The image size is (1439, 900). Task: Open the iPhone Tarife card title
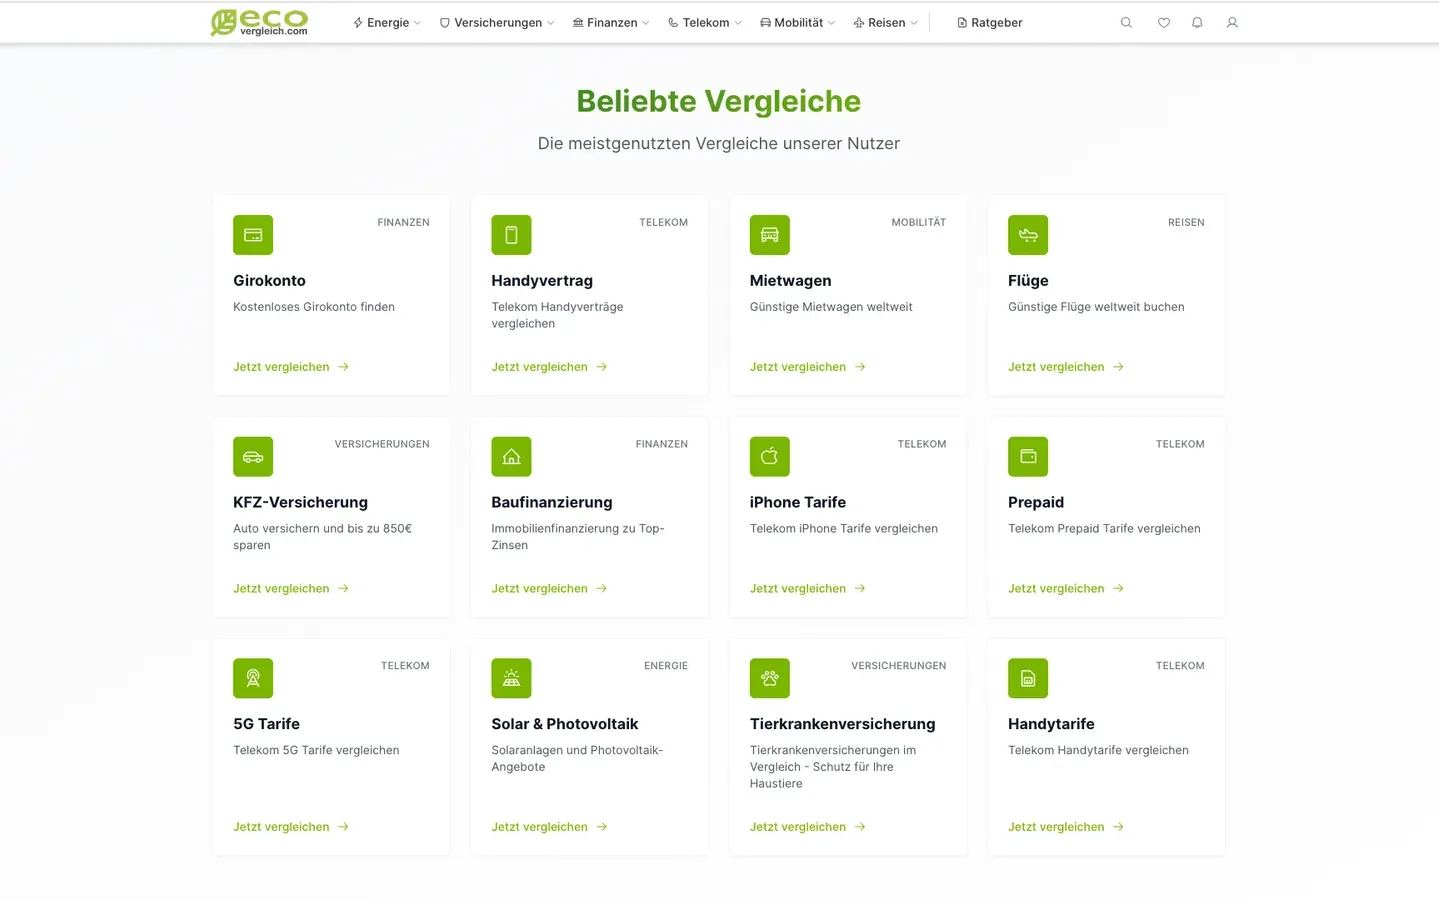(x=798, y=502)
